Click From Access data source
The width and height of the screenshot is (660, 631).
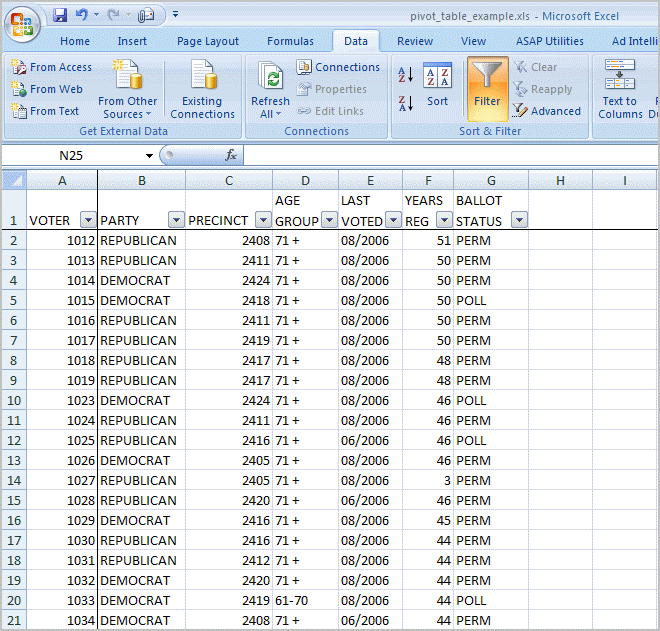pyautogui.click(x=52, y=67)
